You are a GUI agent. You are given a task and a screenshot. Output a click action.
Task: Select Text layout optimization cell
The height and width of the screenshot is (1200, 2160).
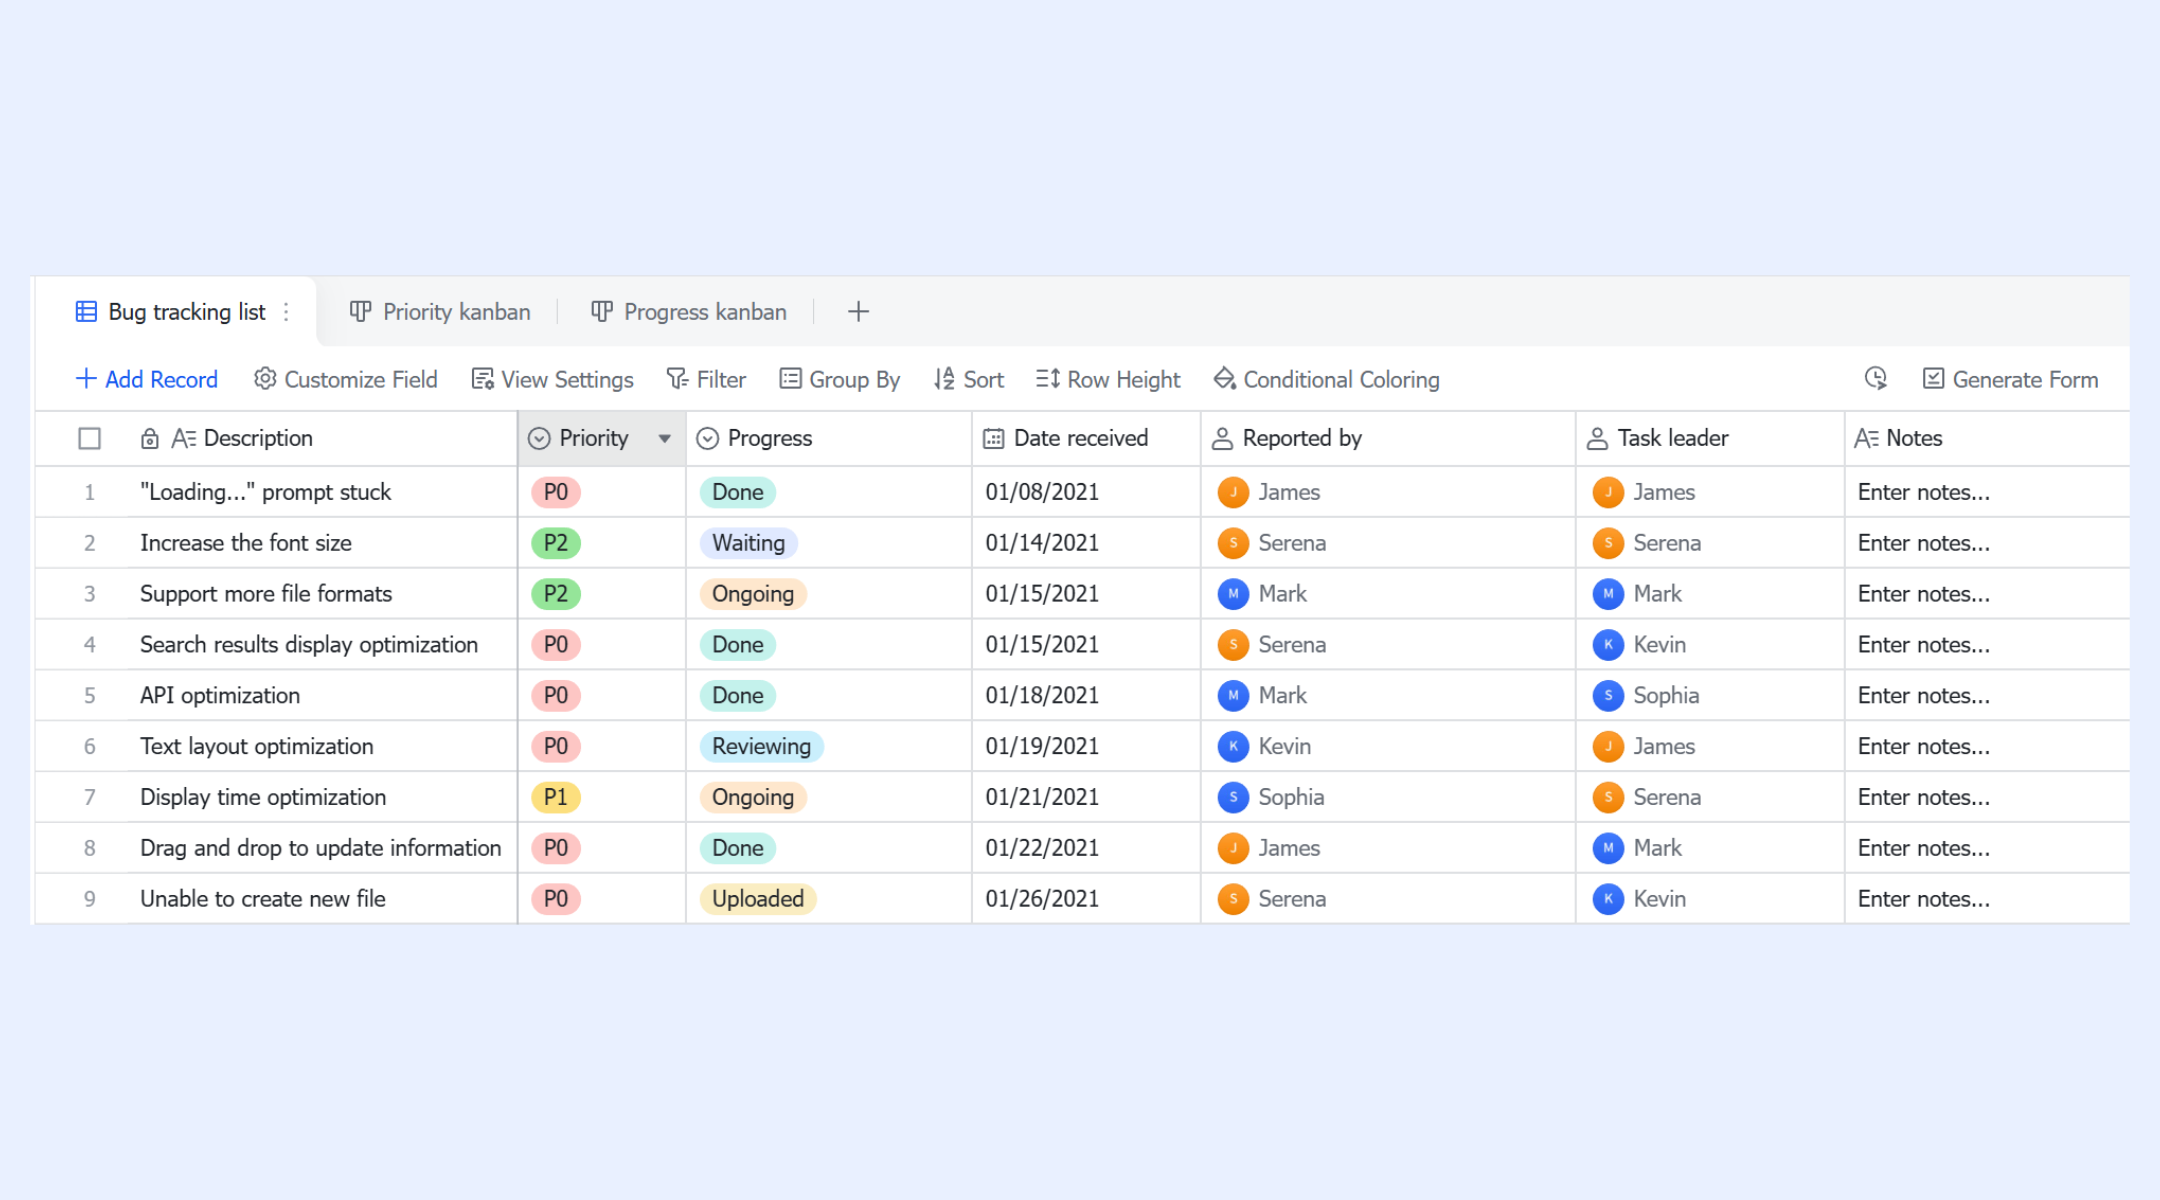pyautogui.click(x=322, y=746)
